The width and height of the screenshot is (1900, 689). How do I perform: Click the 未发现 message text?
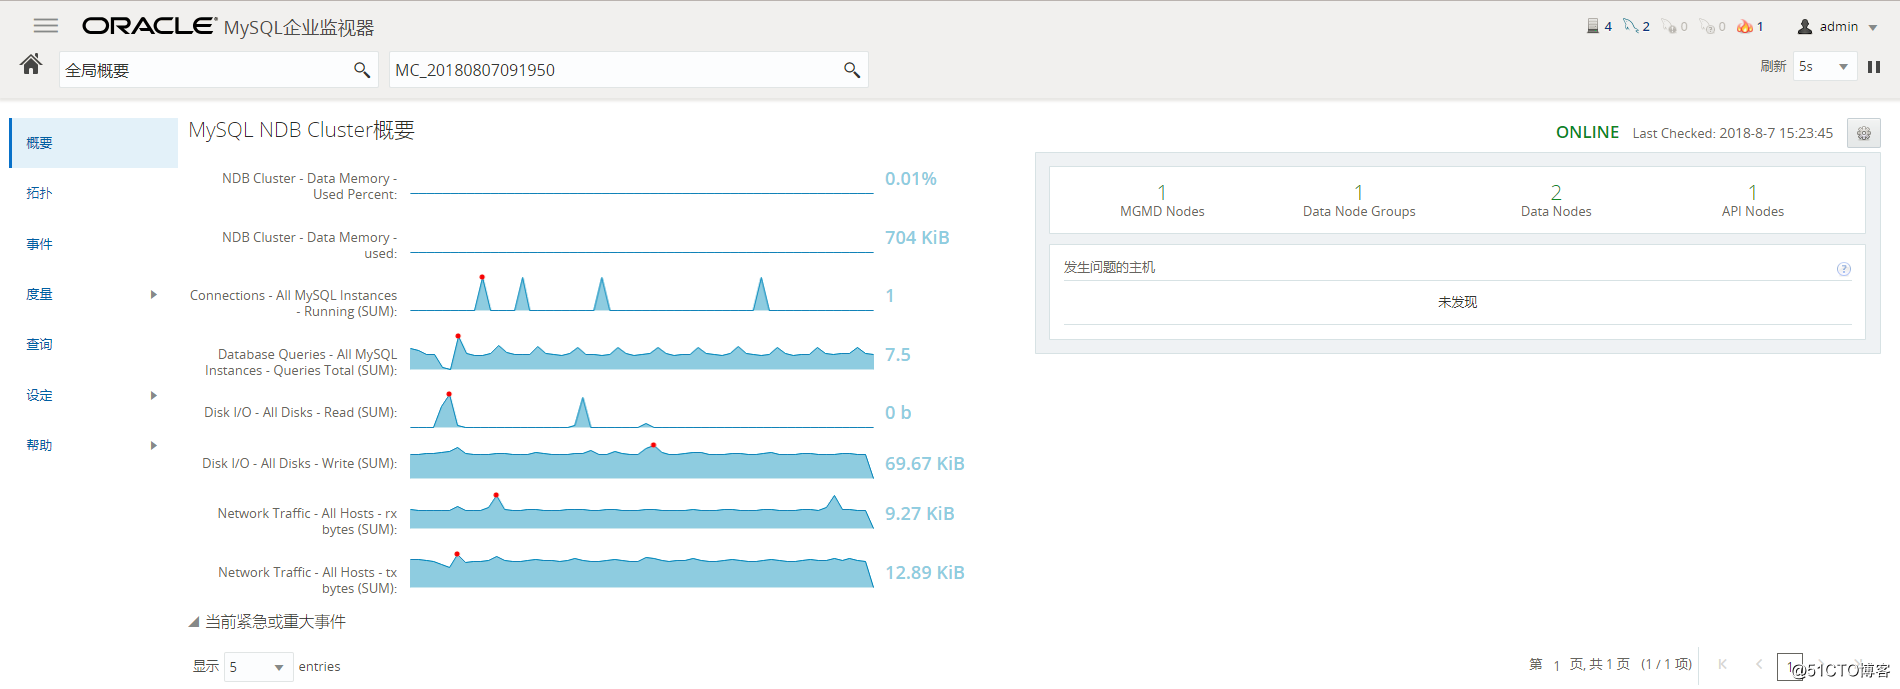coord(1457,302)
